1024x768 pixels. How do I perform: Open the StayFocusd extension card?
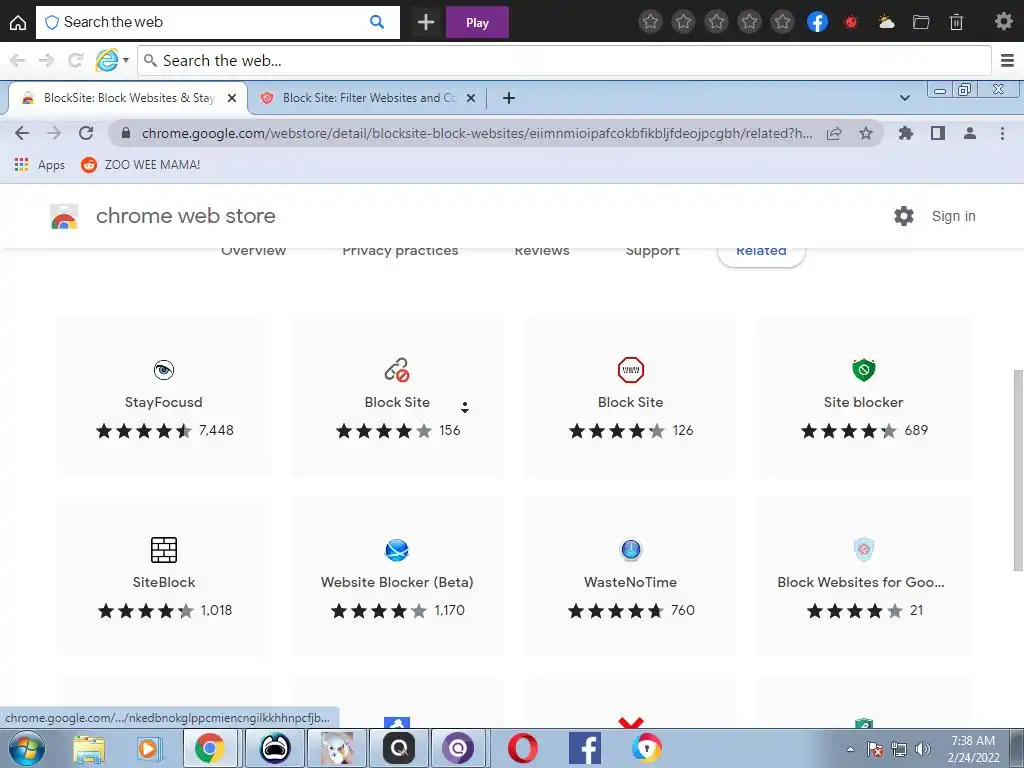164,397
